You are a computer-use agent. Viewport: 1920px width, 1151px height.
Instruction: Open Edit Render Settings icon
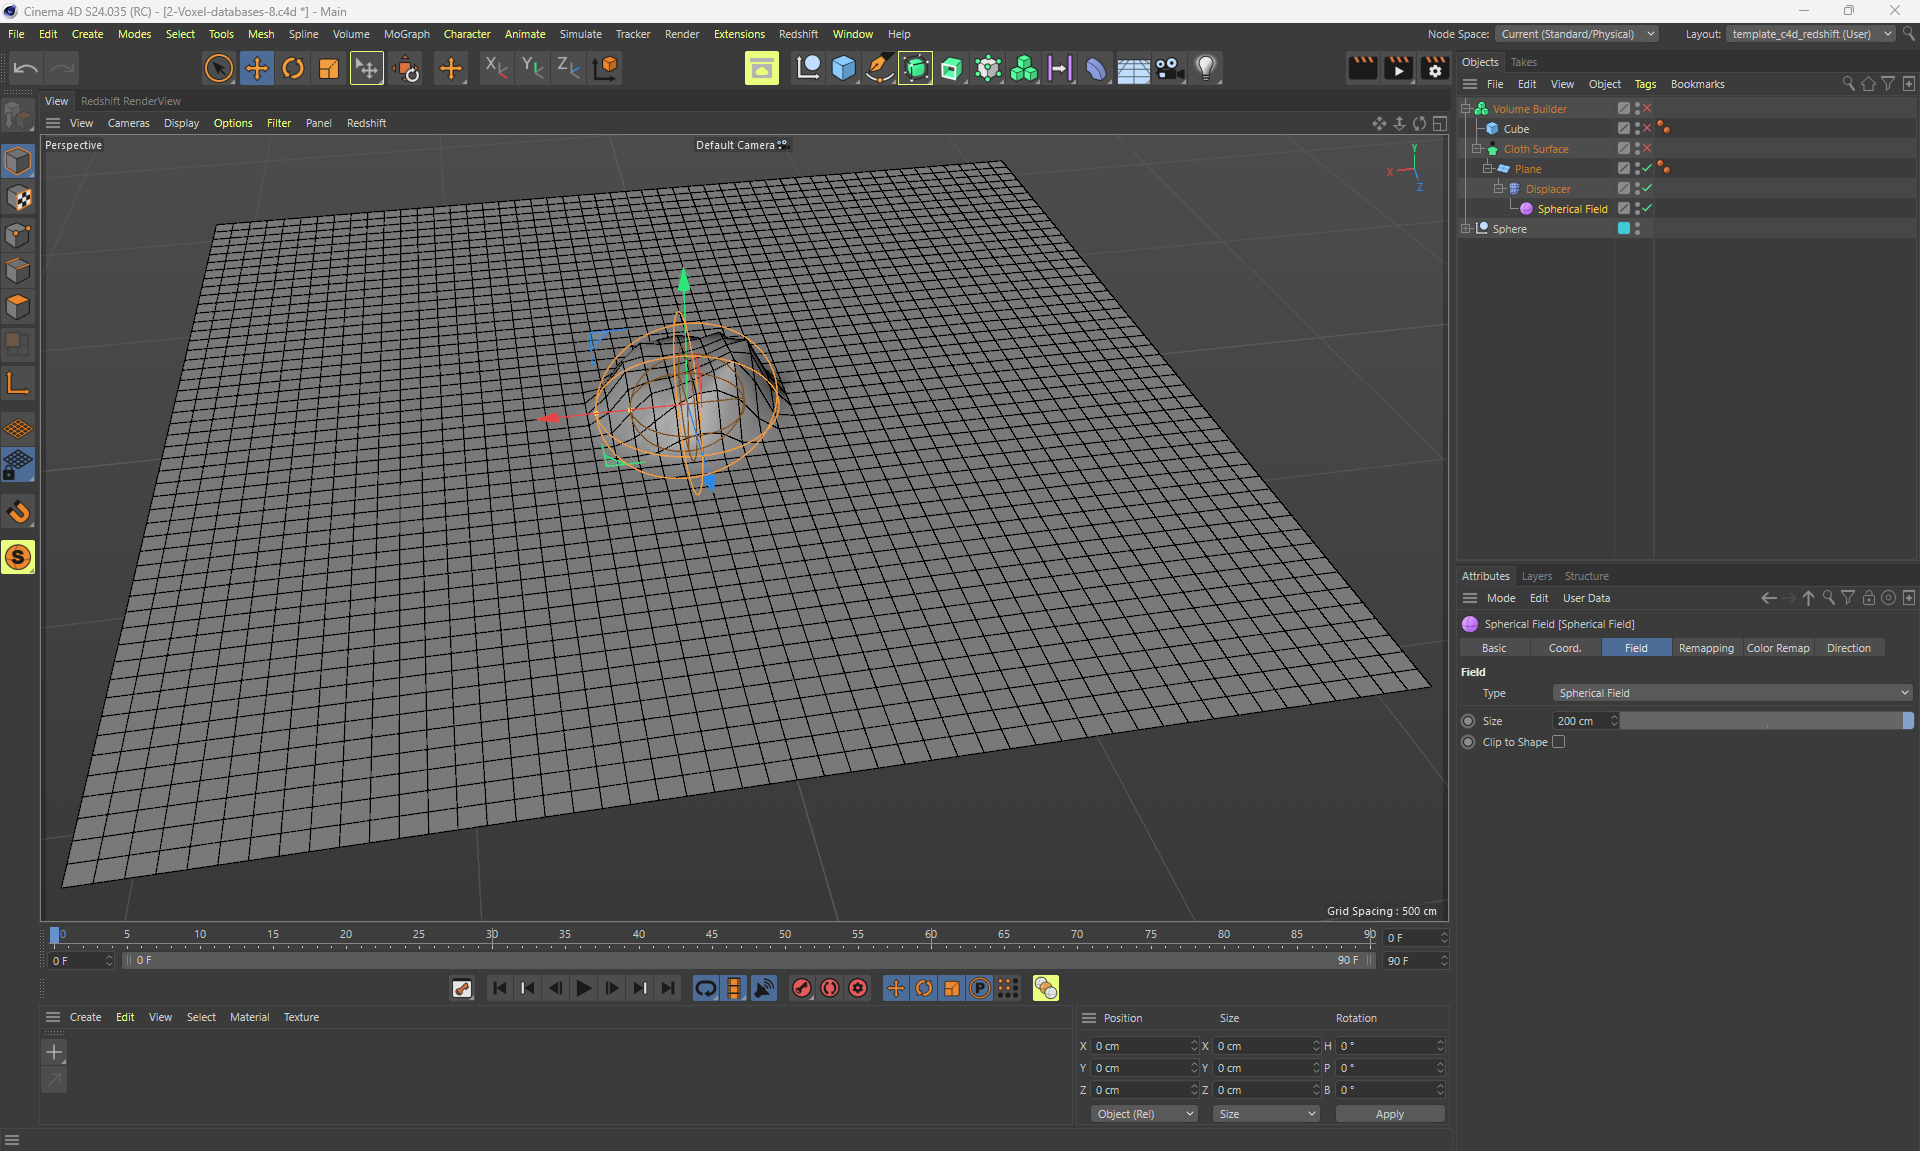click(x=1434, y=68)
